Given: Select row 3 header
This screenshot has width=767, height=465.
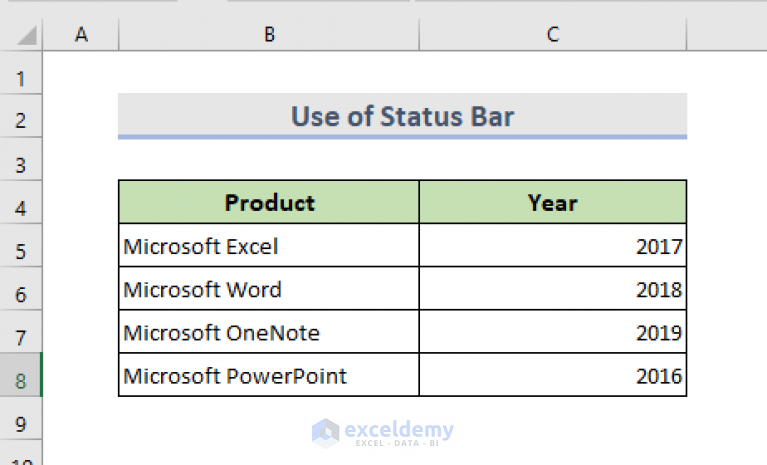Looking at the screenshot, I should pos(21,159).
